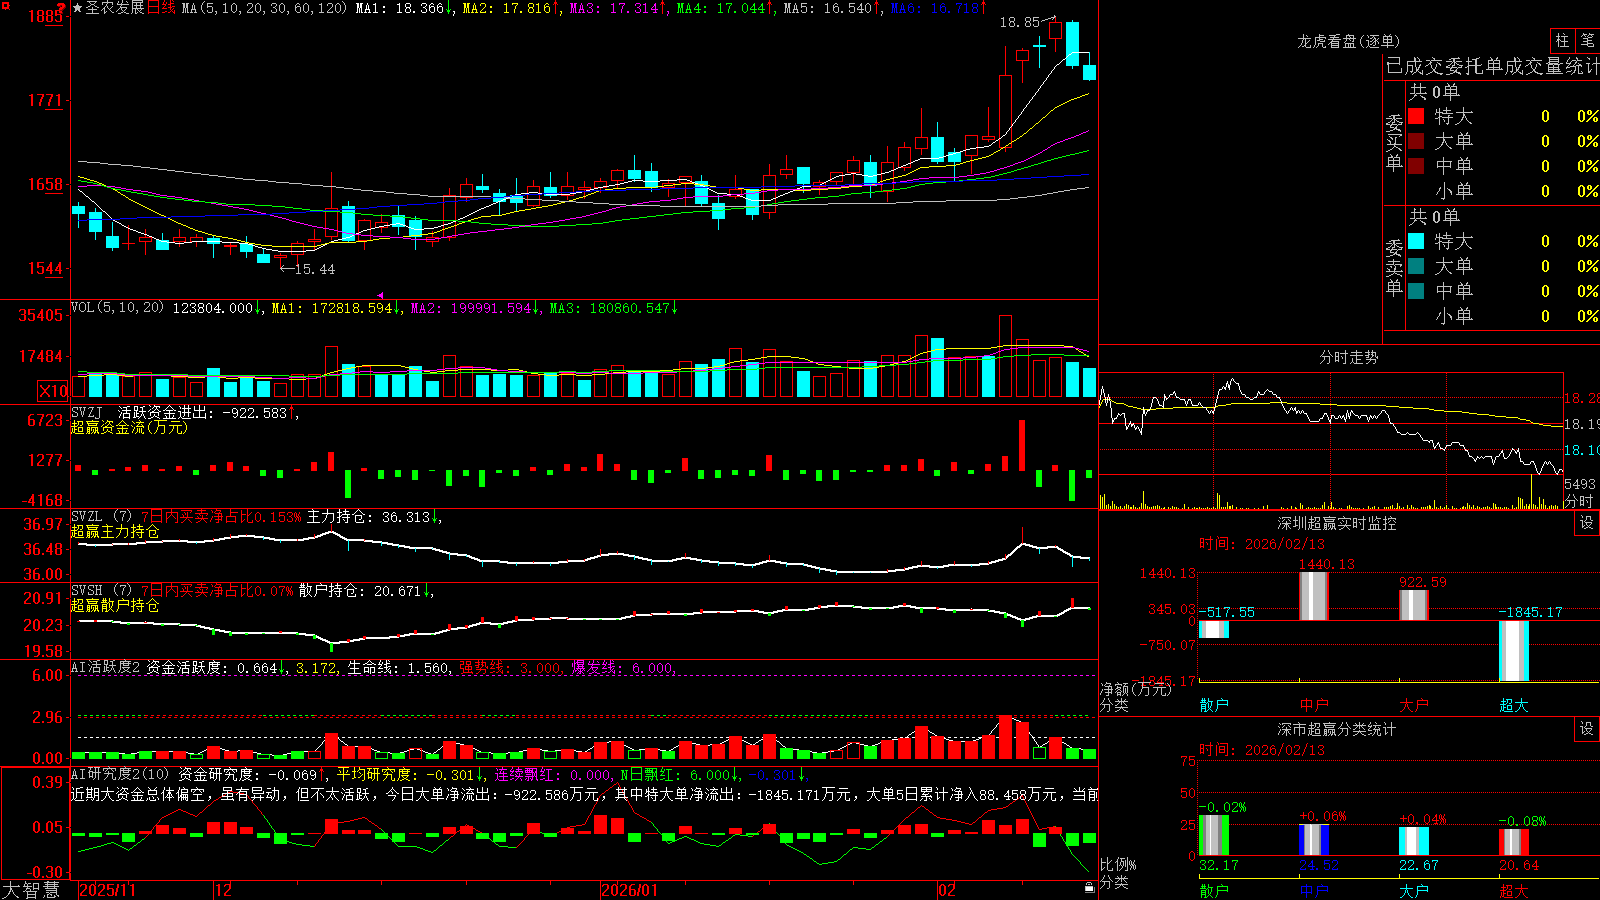Click teal 中单 sell-order color swatch
The image size is (1600, 900).
pyautogui.click(x=1416, y=291)
